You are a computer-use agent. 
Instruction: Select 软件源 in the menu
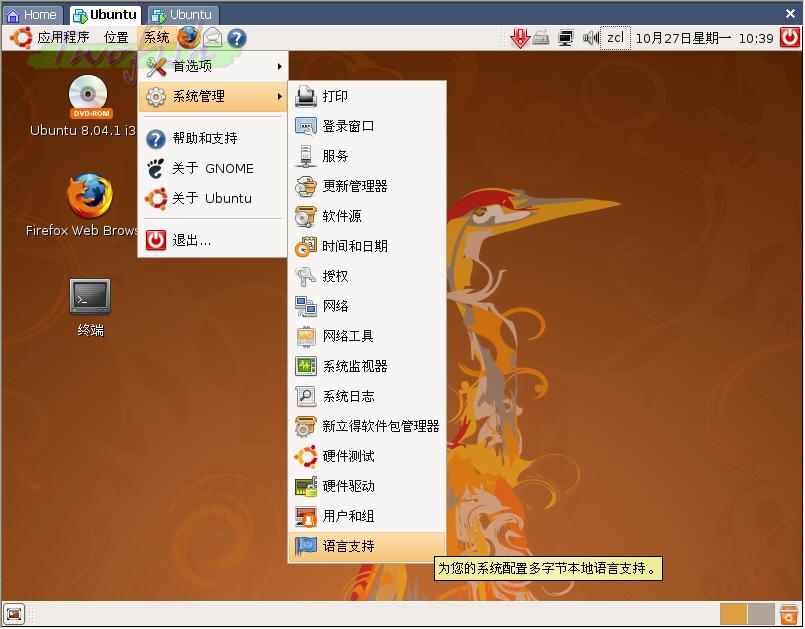point(367,216)
